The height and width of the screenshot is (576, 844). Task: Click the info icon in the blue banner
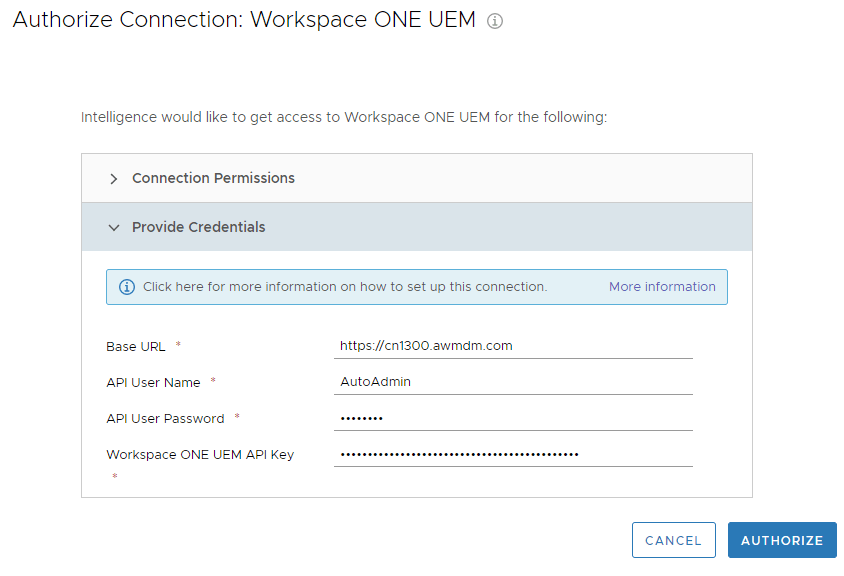(127, 287)
